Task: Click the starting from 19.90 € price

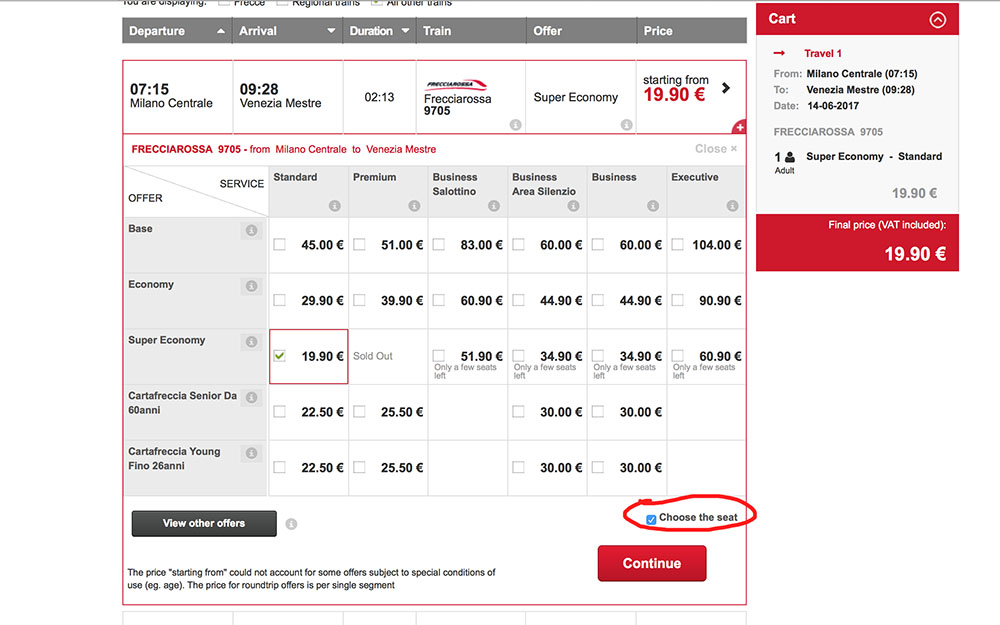Action: pos(675,89)
